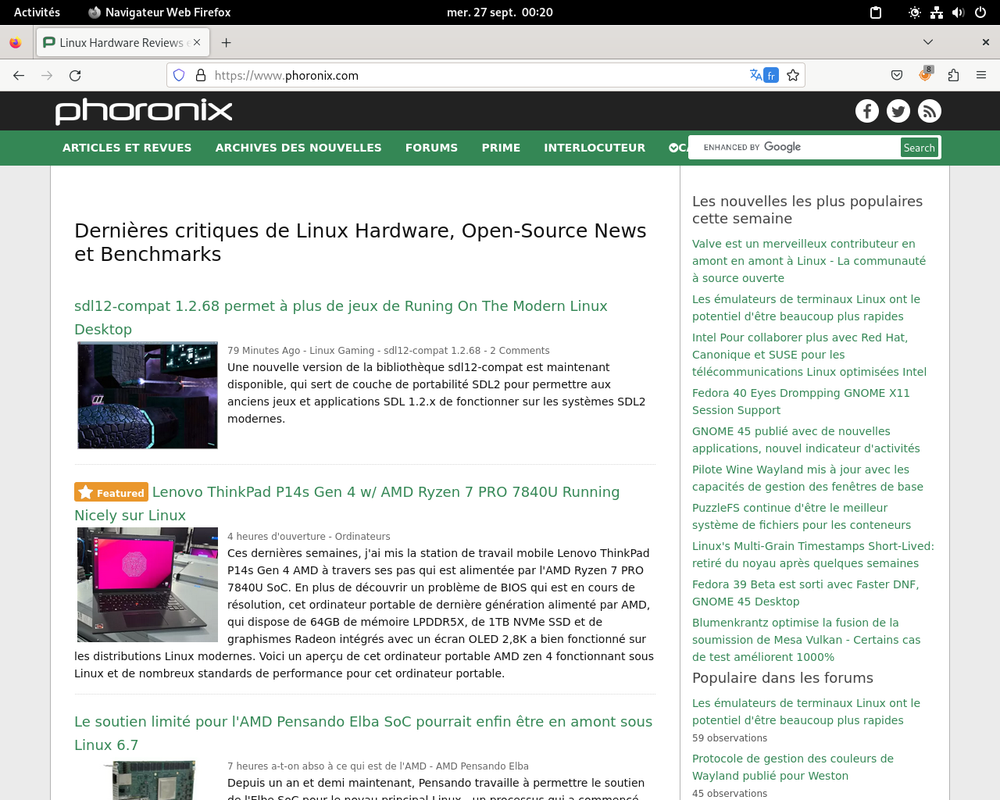Bookmark this page with the star icon

[x=793, y=75]
